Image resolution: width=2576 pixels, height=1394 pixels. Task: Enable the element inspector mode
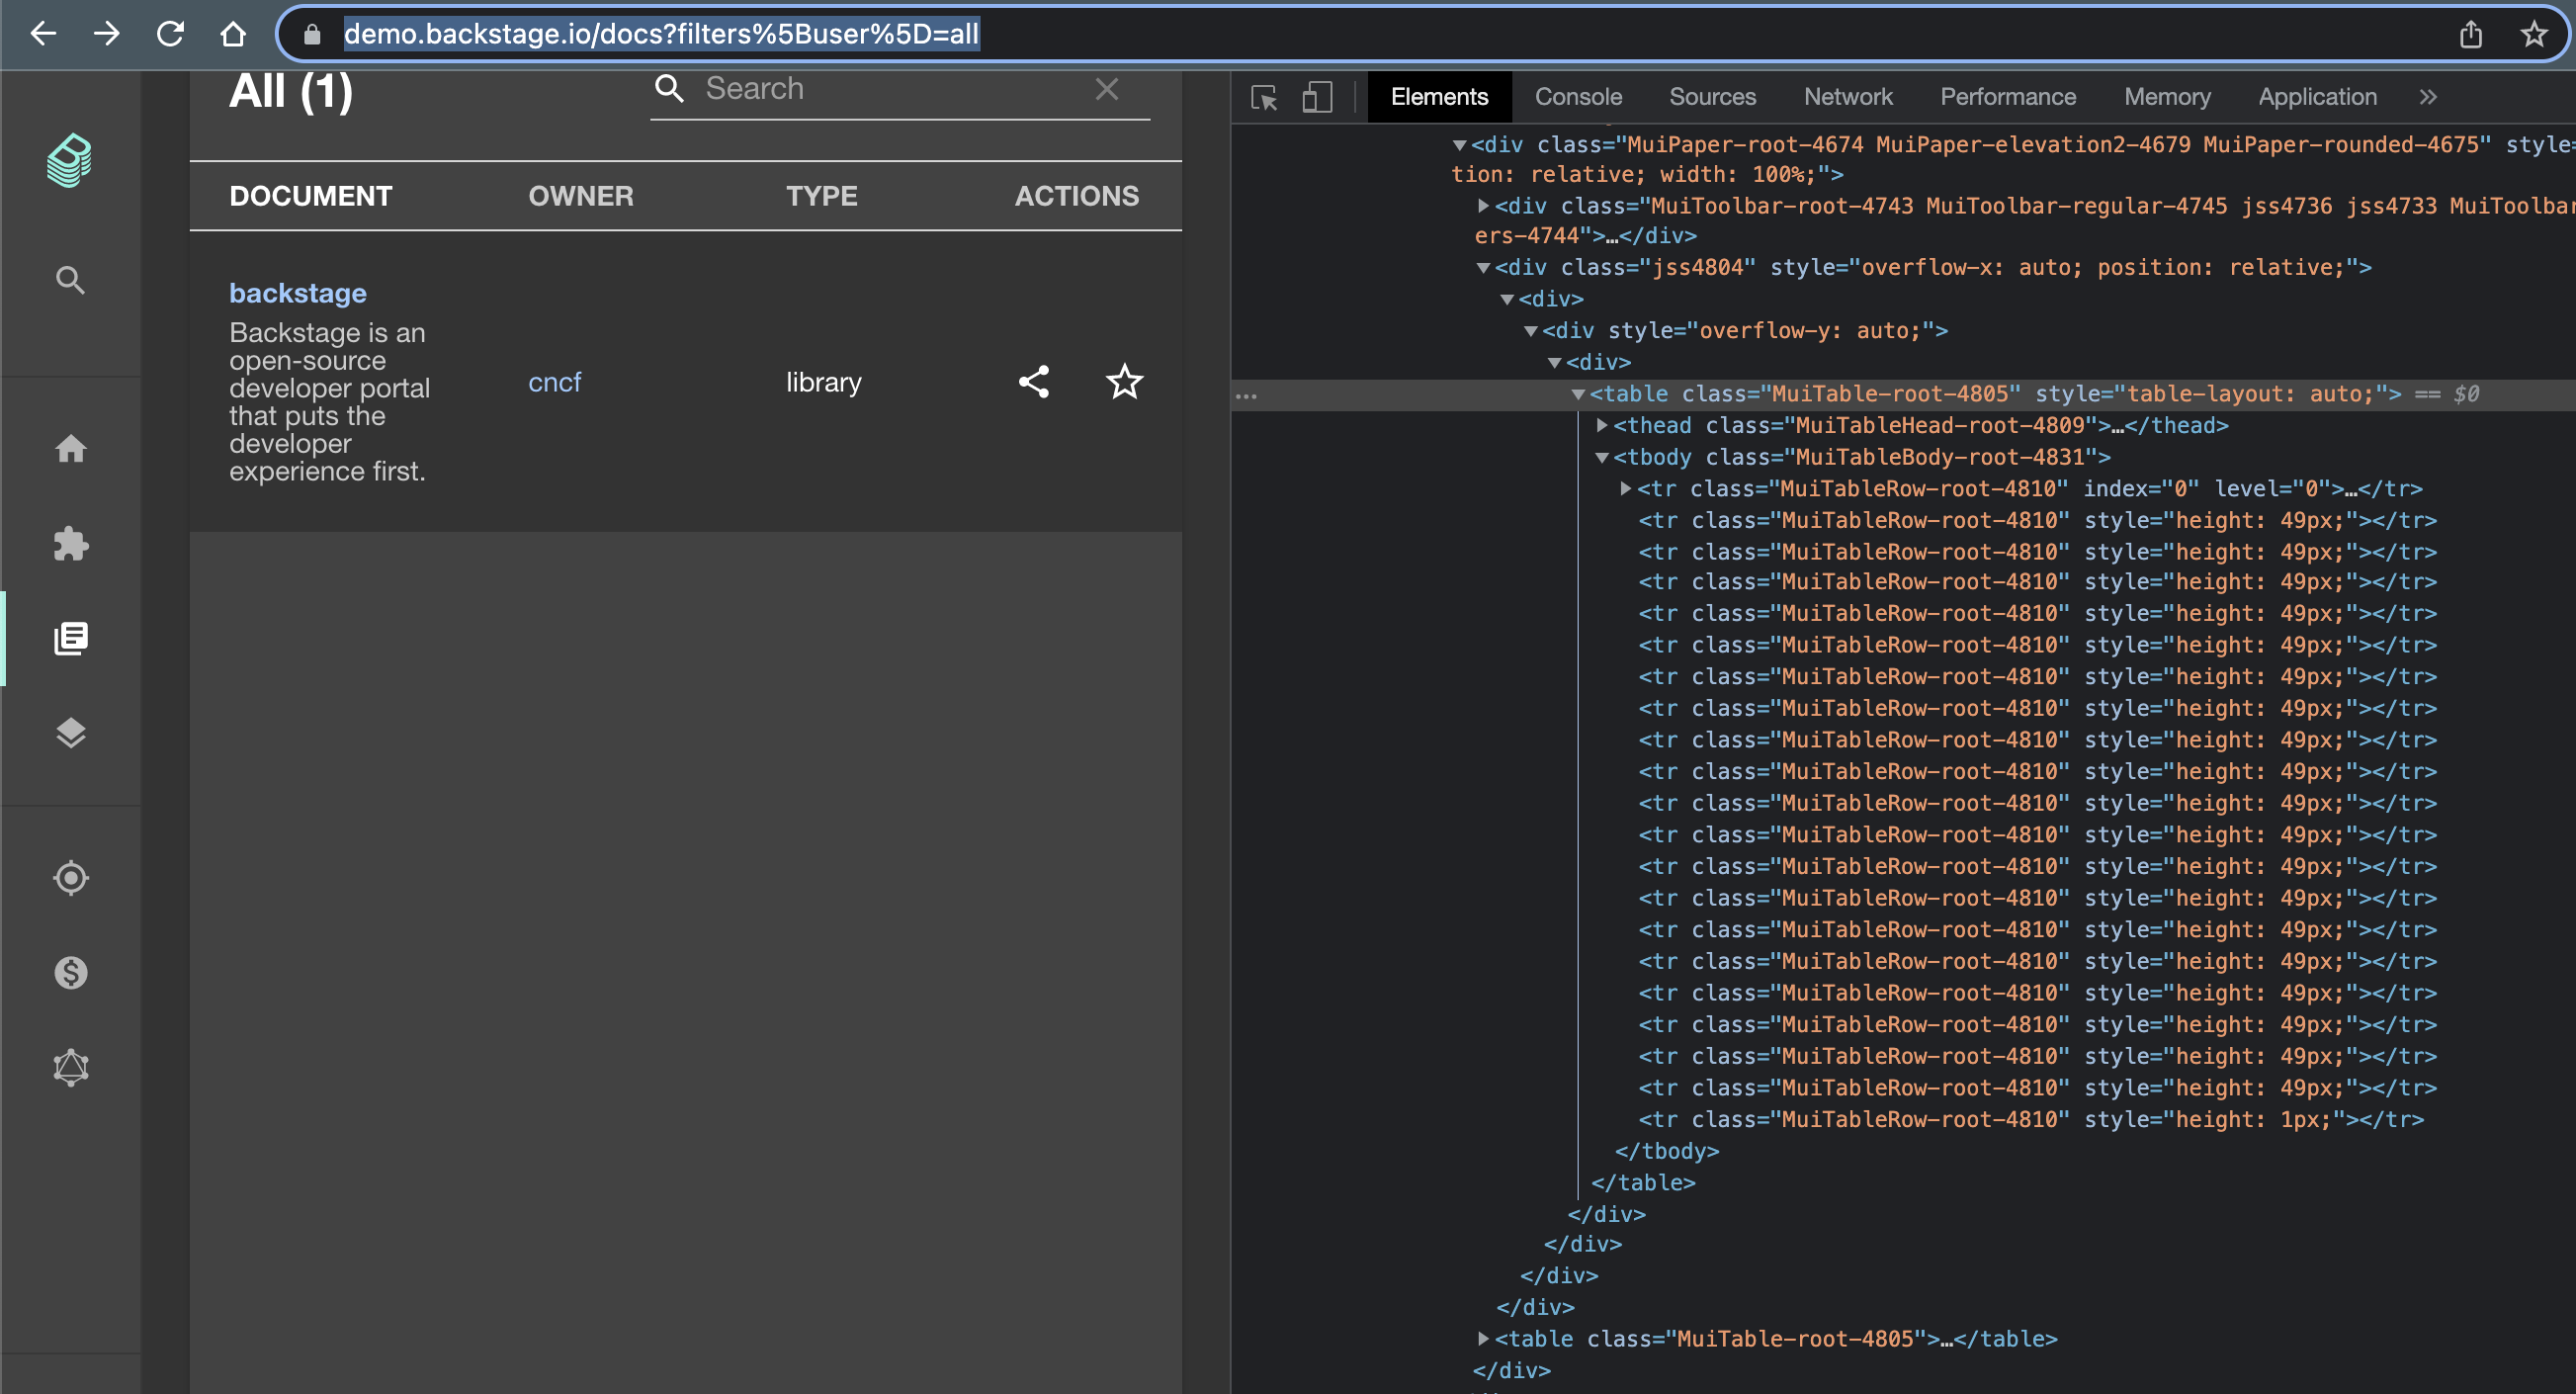[1263, 97]
